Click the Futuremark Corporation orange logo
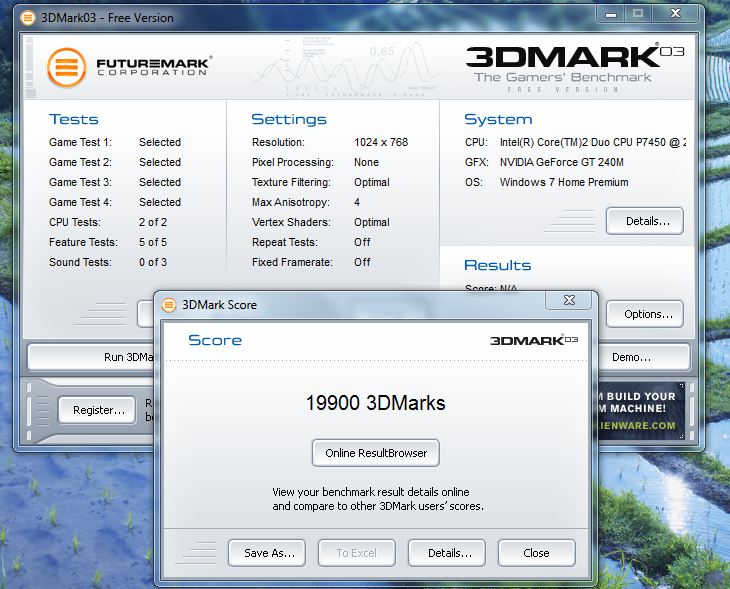This screenshot has width=730, height=589. click(67, 68)
